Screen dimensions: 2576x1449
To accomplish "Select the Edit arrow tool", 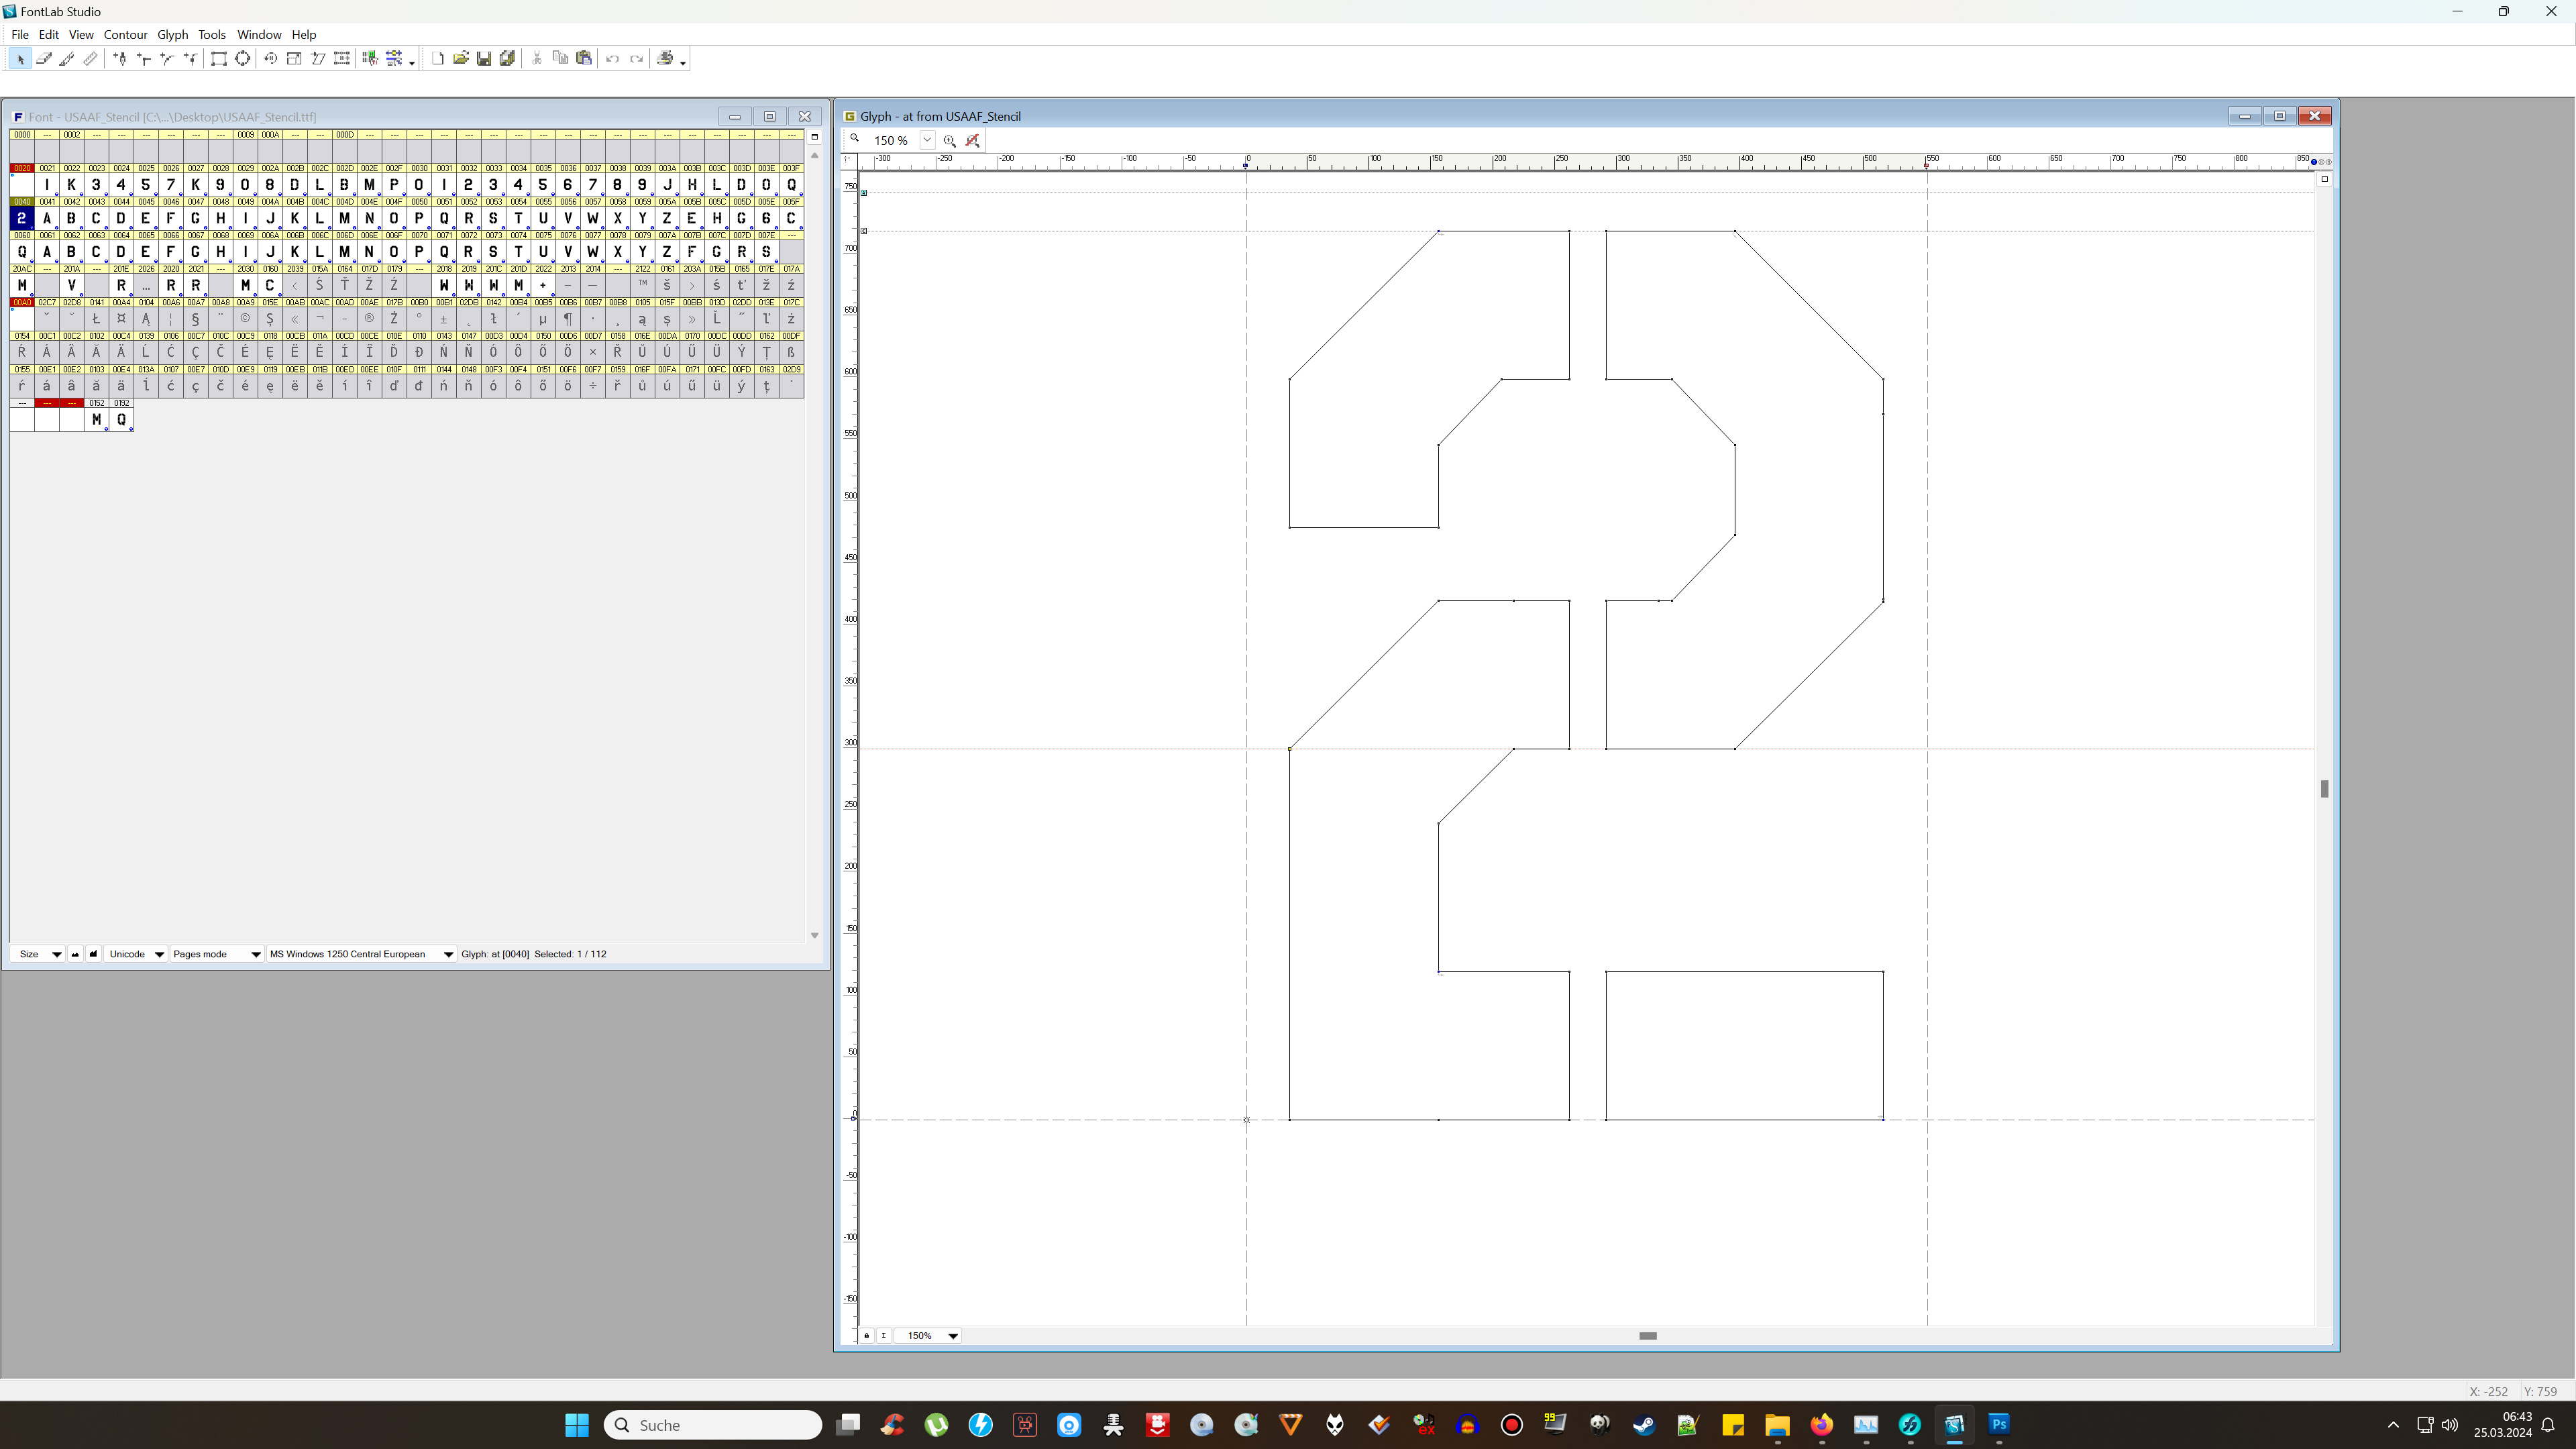I will tap(20, 59).
